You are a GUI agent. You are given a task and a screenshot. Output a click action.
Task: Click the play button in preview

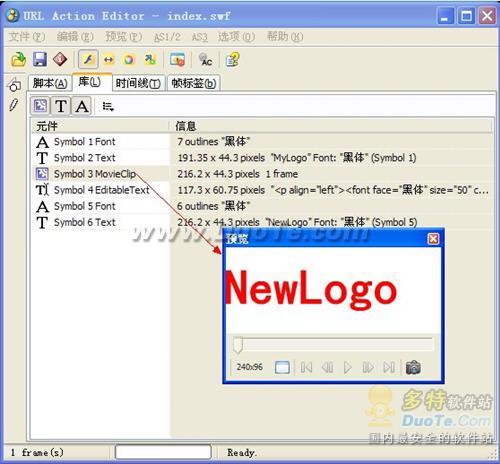pos(347,367)
